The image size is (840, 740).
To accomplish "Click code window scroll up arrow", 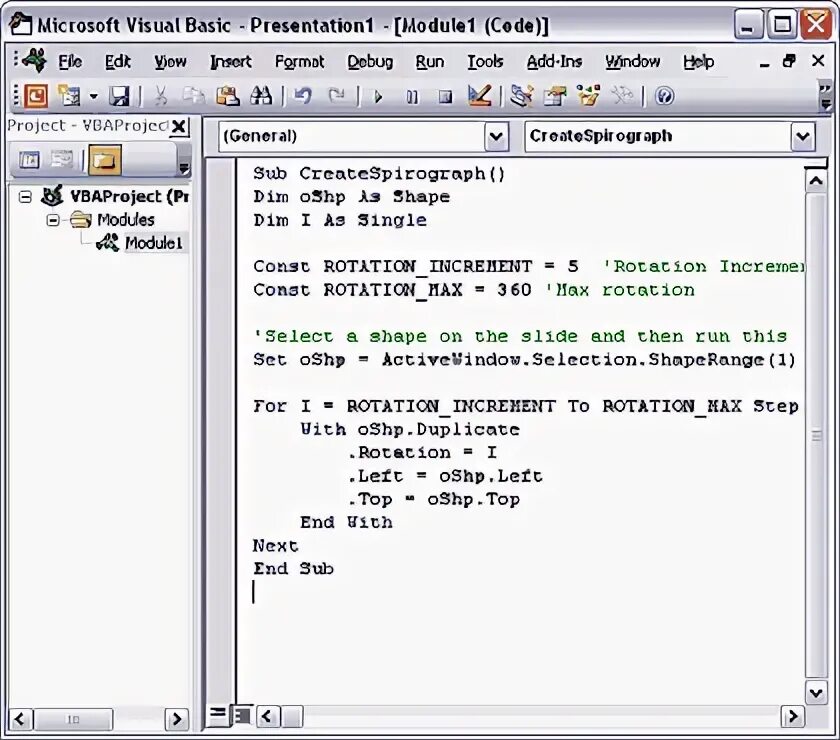I will coord(816,181).
